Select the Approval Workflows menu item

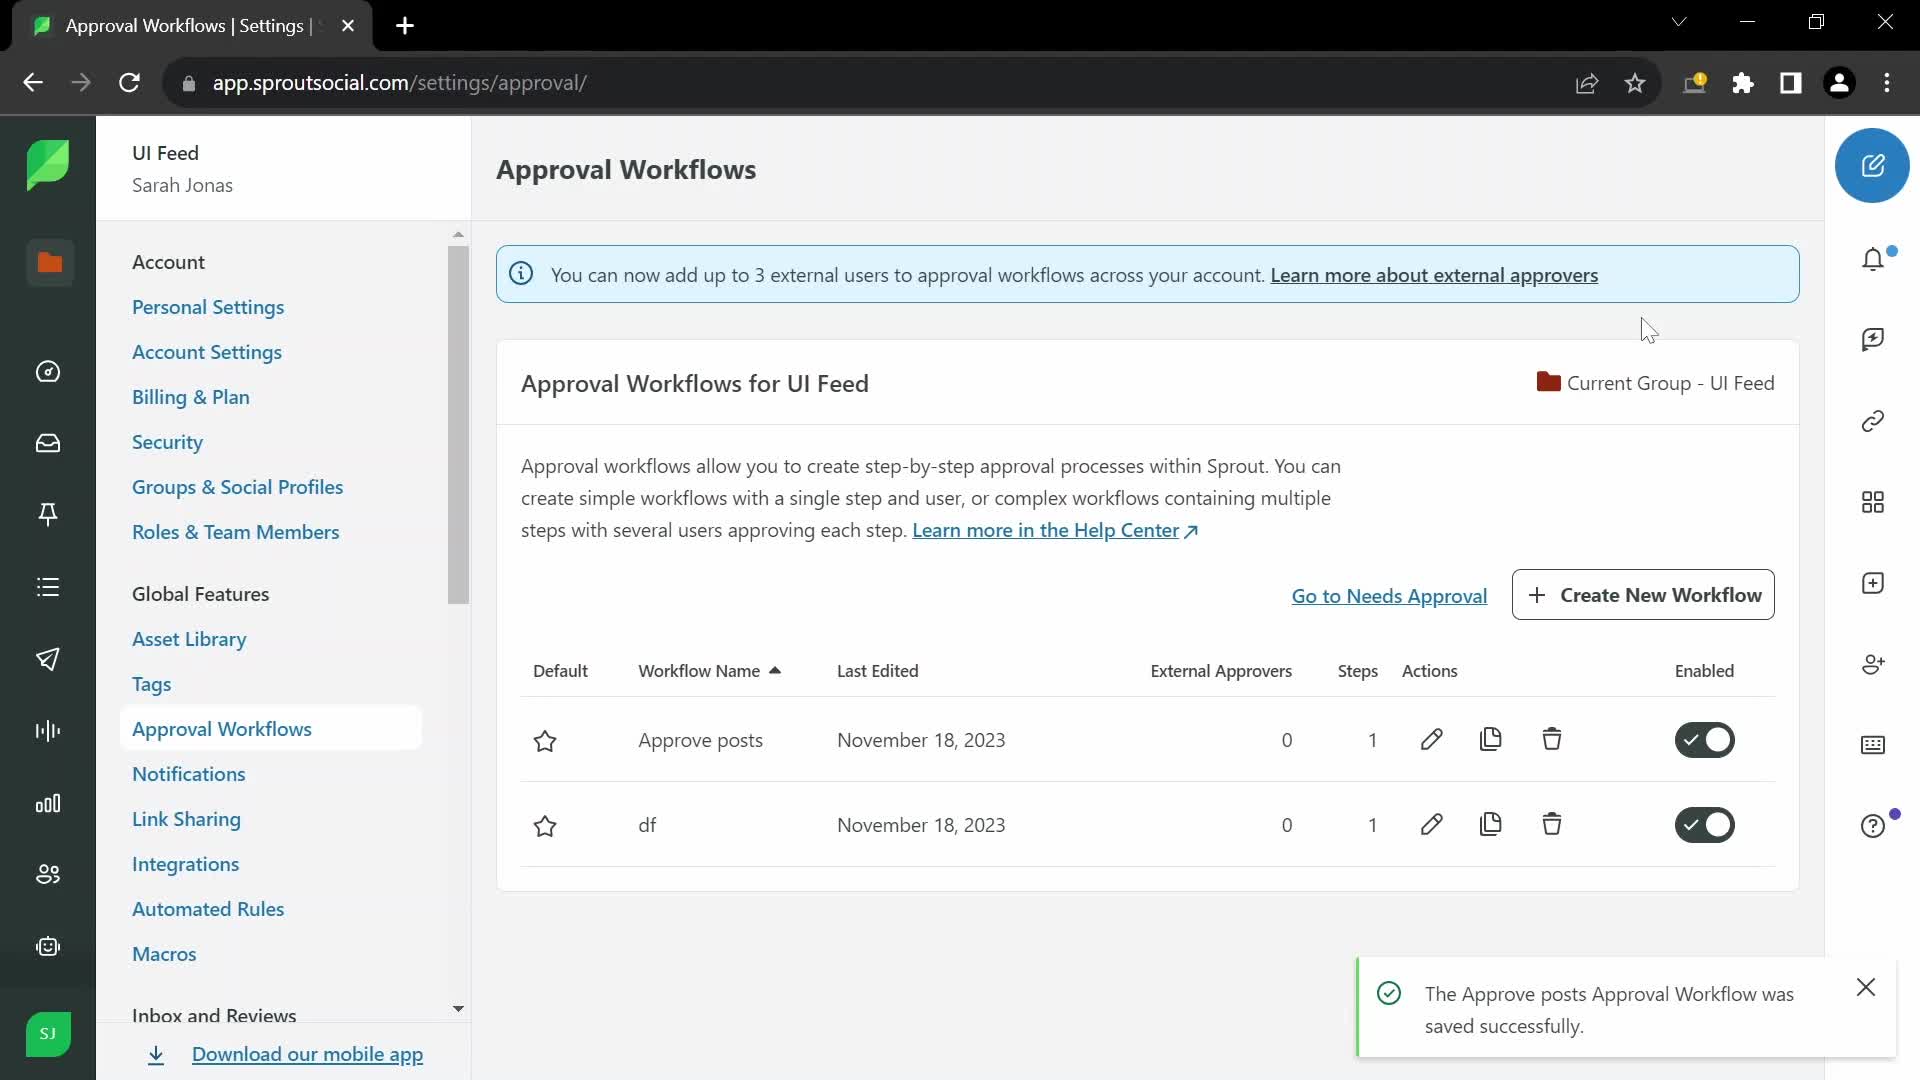222,728
